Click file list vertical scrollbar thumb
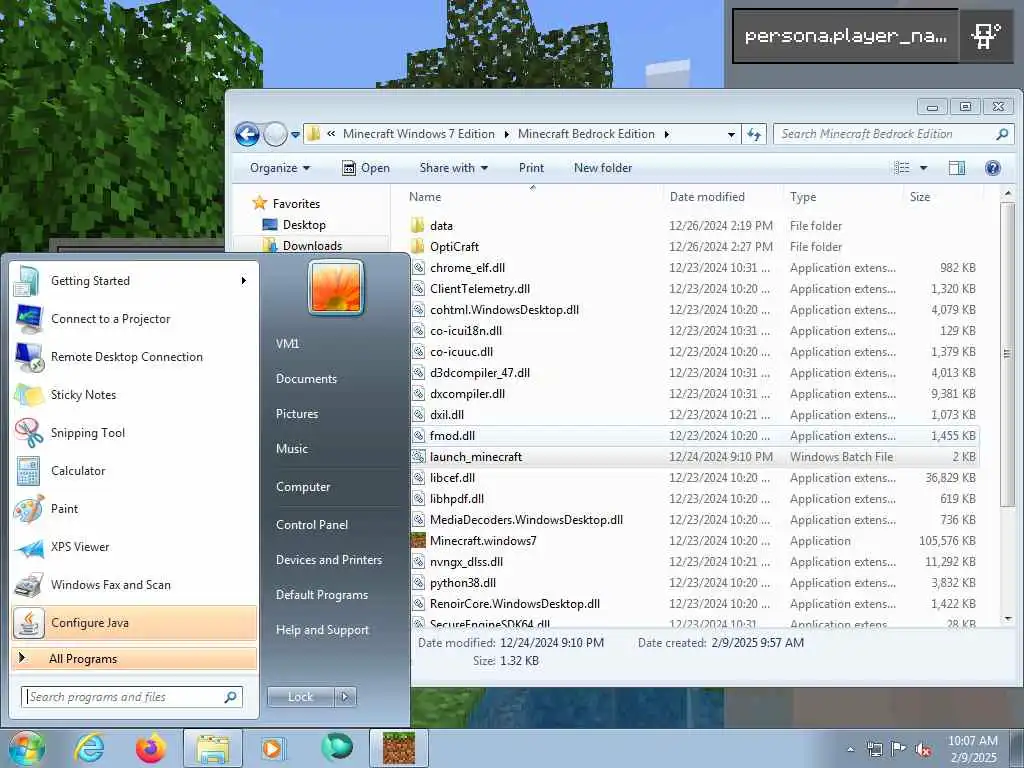 coord(1007,355)
